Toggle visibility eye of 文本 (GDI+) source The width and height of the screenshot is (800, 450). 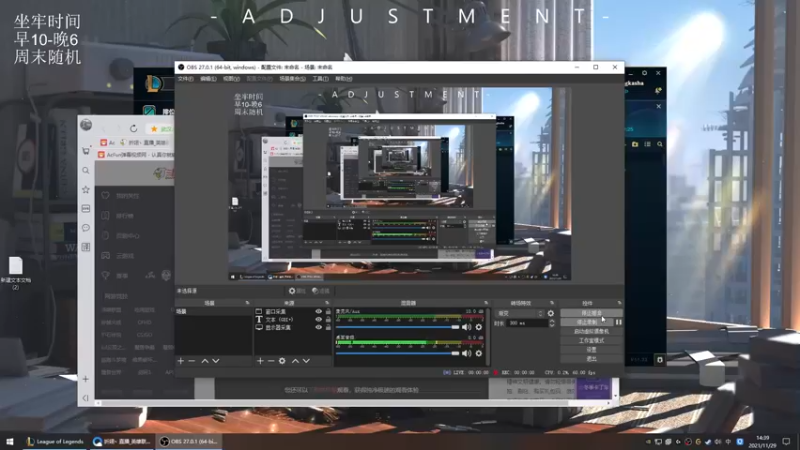click(318, 319)
